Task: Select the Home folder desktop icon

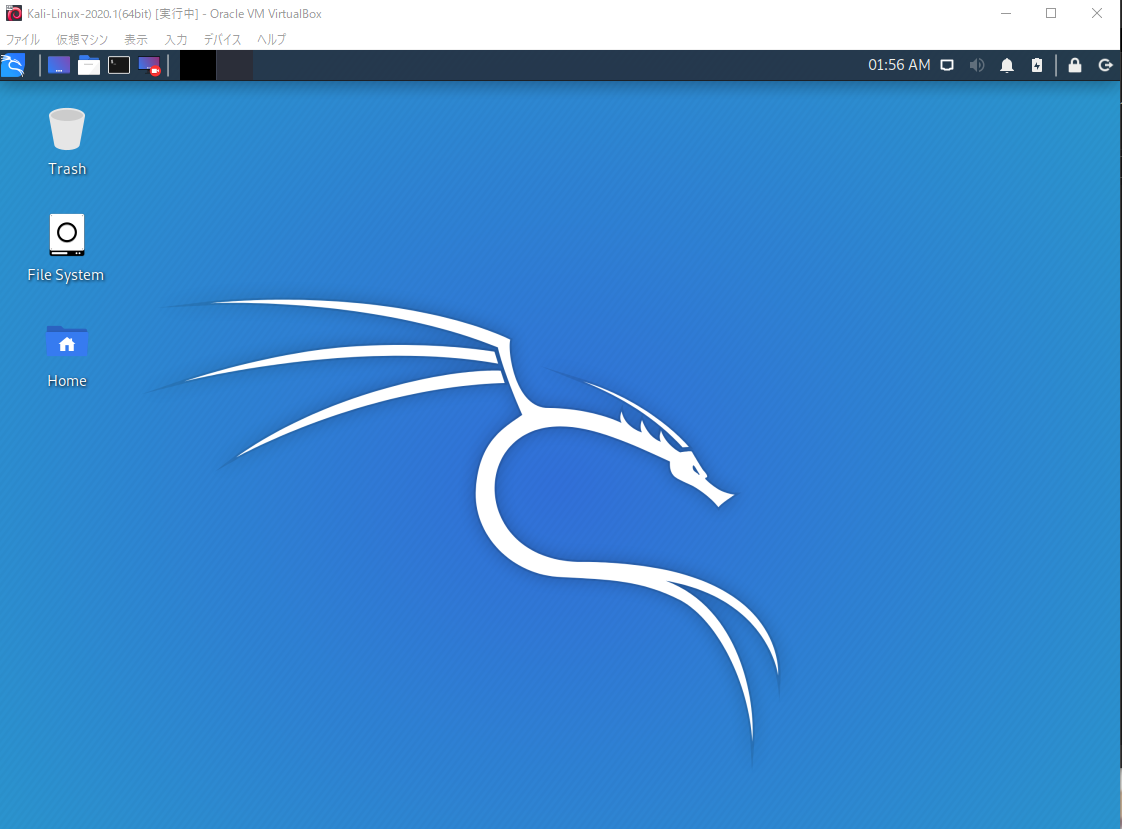Action: [x=67, y=355]
